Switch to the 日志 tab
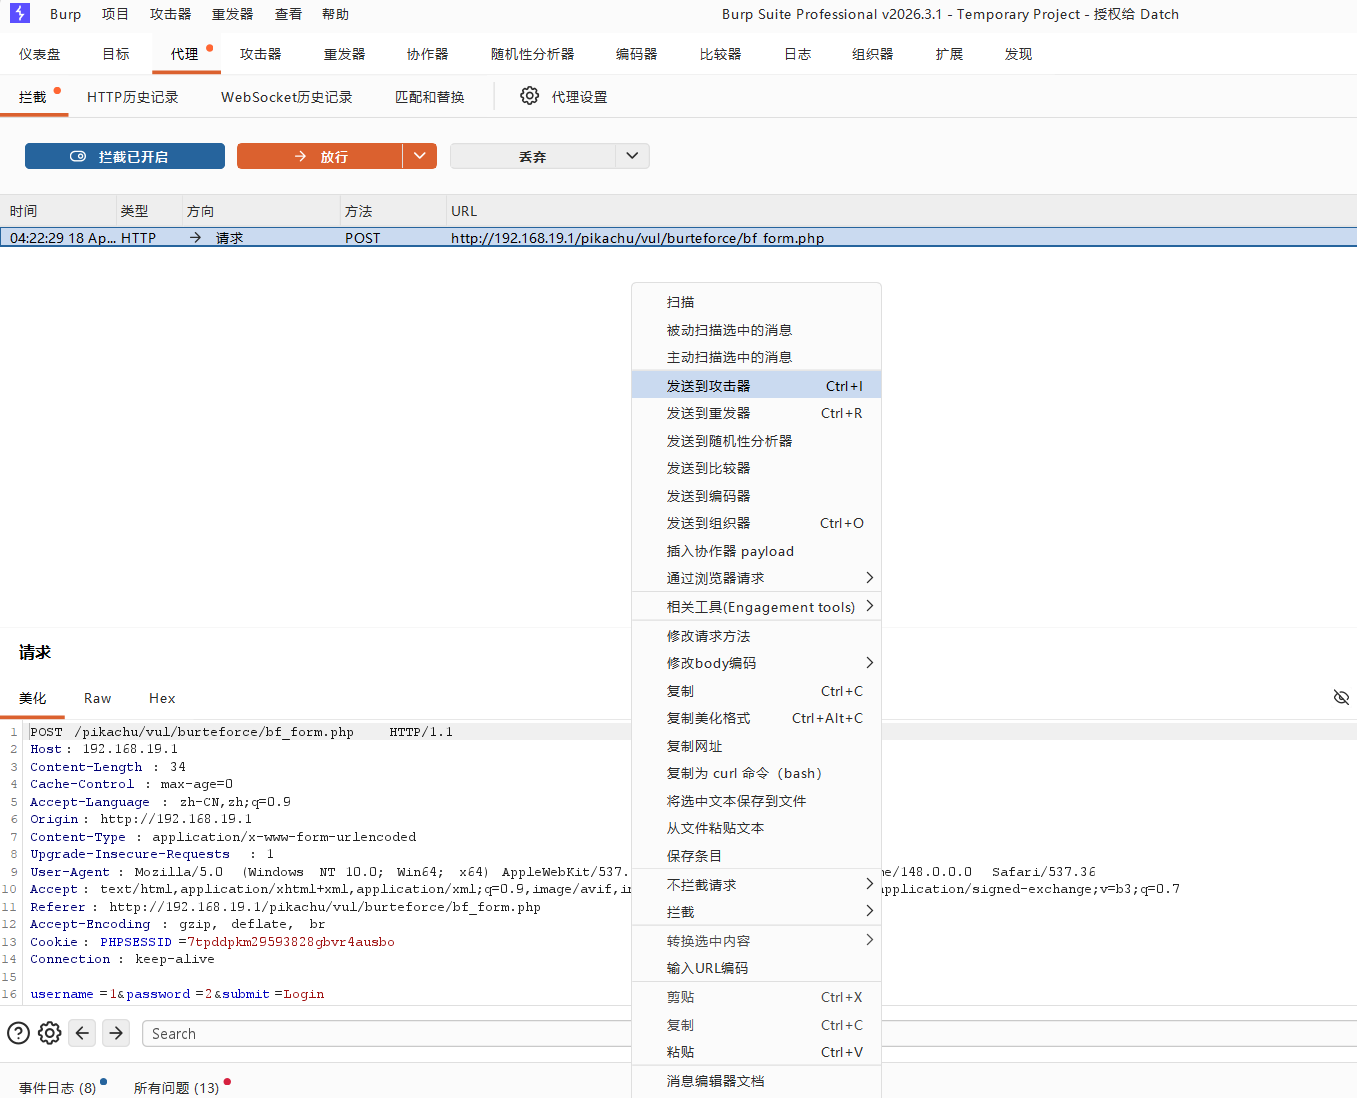1357x1098 pixels. tap(797, 54)
